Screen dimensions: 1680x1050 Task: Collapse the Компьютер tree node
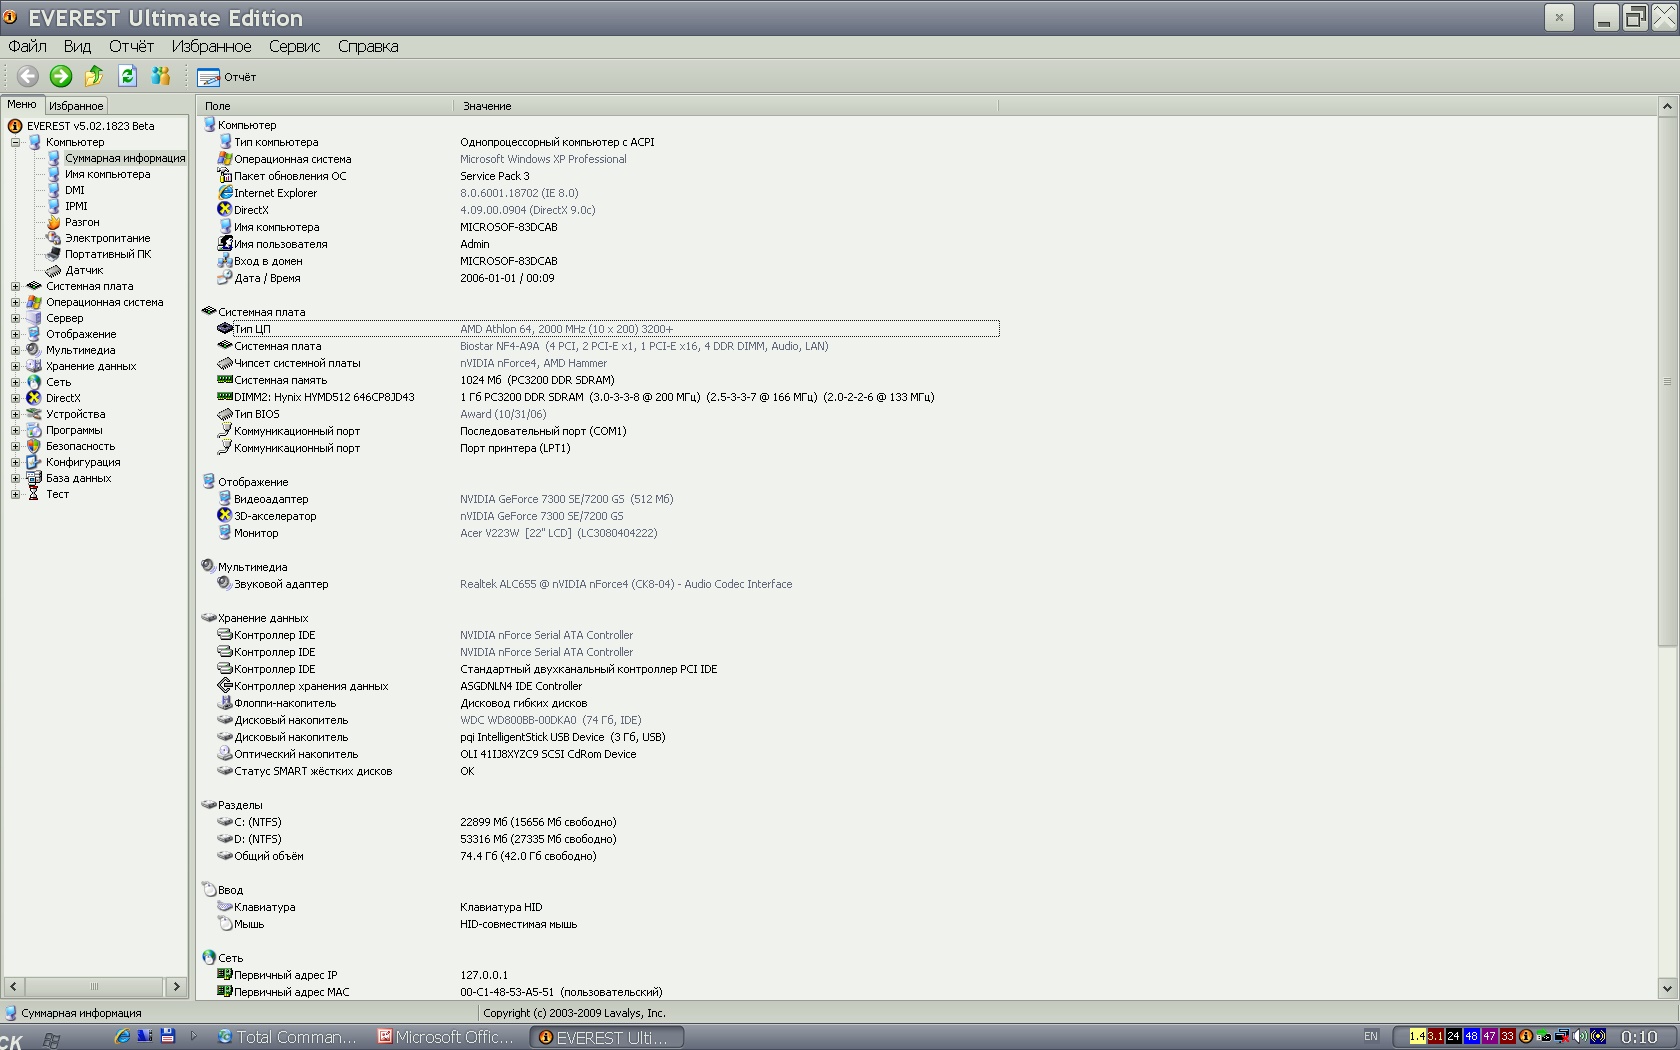pyautogui.click(x=15, y=142)
